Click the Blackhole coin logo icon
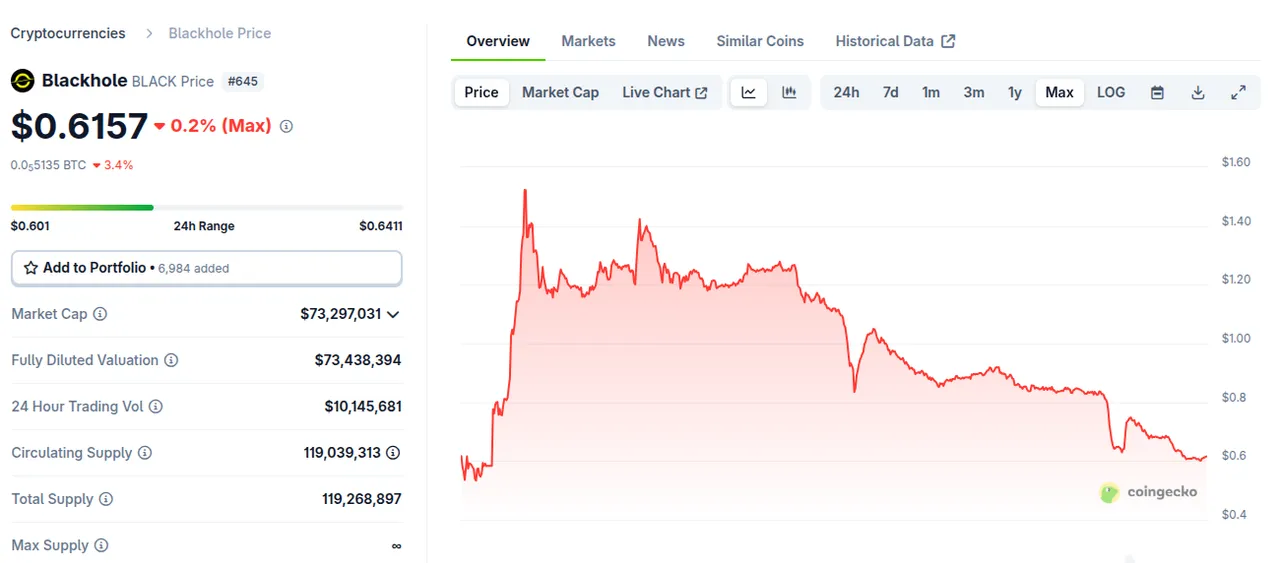Viewport: 1280px width, 563px height. tap(22, 81)
